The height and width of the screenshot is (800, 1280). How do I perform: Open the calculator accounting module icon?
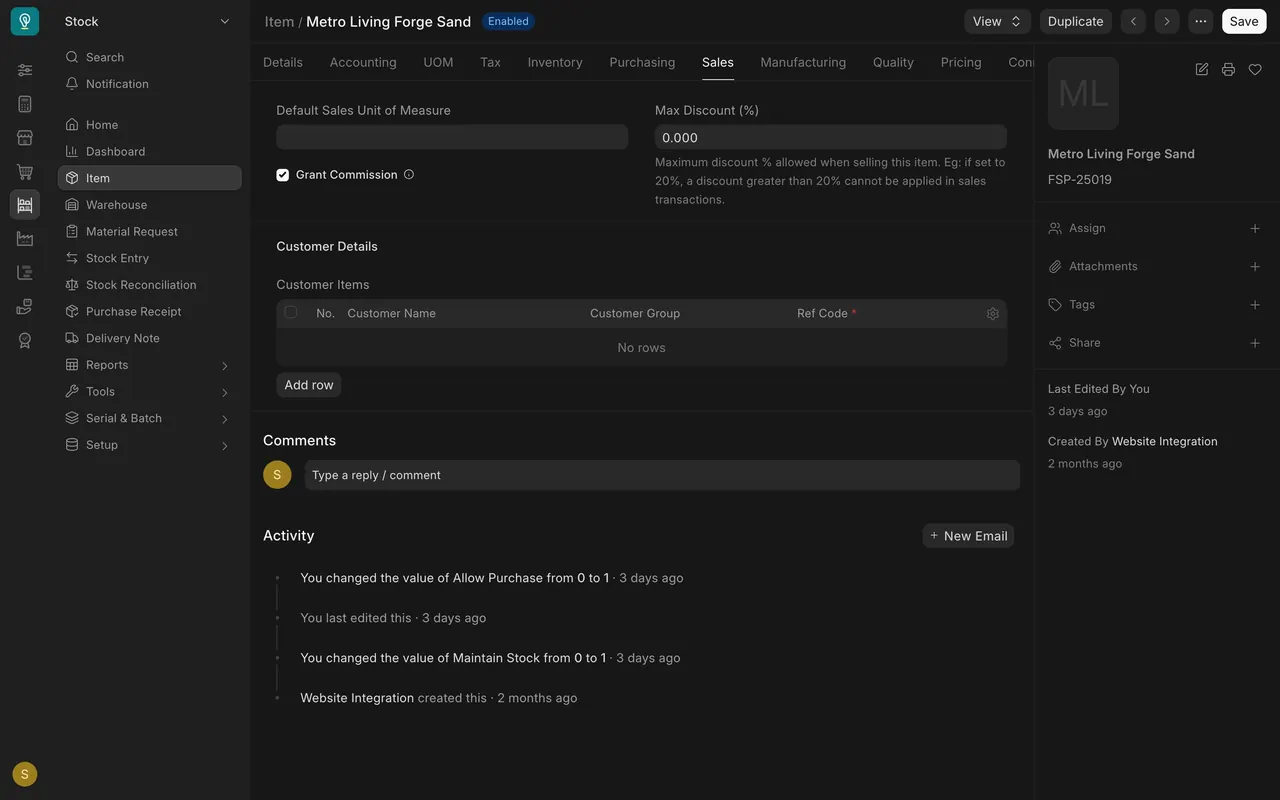coord(25,104)
